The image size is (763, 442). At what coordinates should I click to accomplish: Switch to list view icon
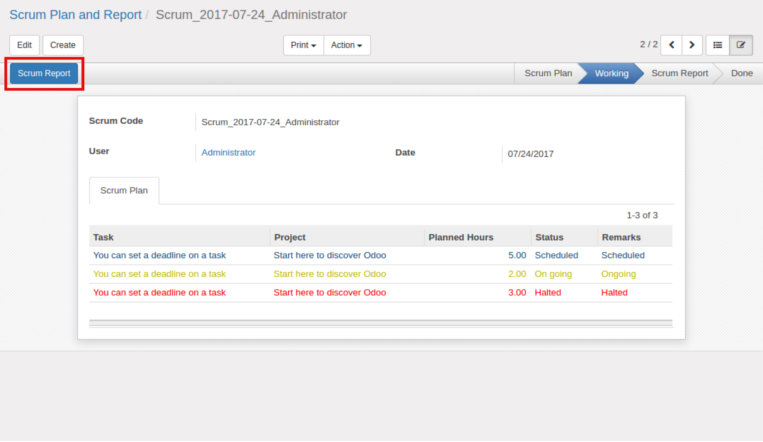718,45
